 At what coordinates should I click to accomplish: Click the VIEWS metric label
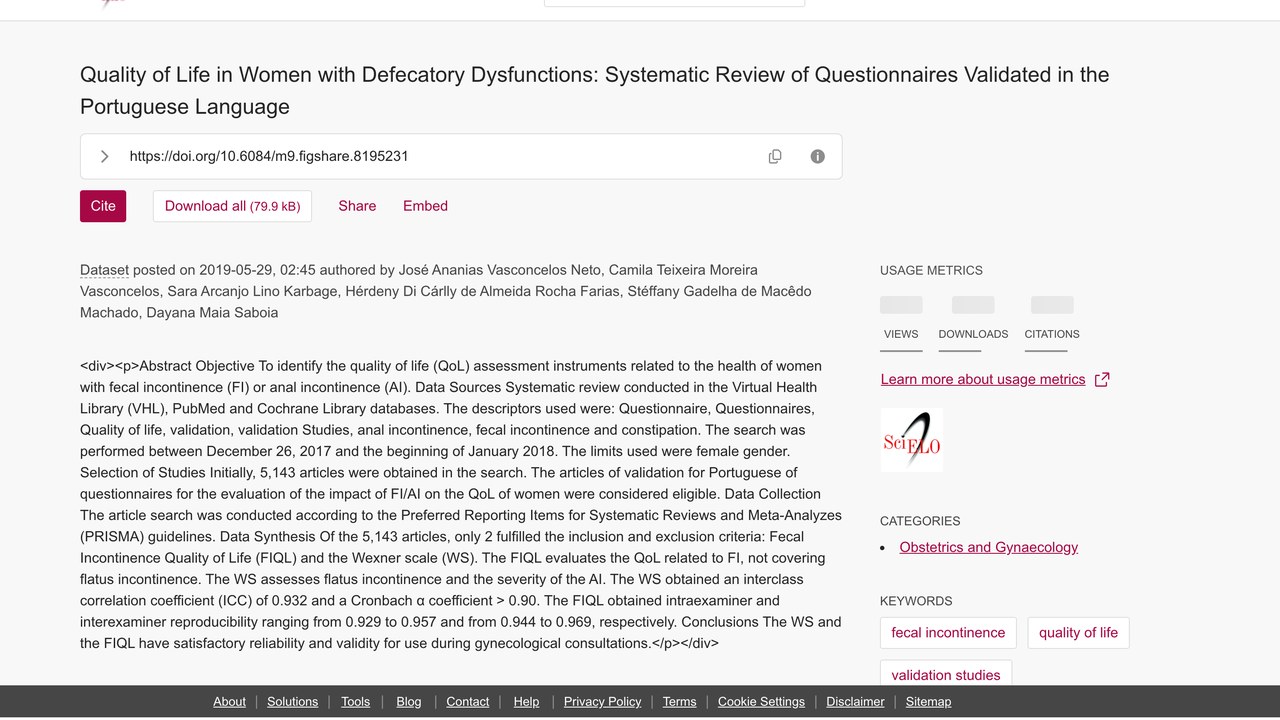[901, 334]
